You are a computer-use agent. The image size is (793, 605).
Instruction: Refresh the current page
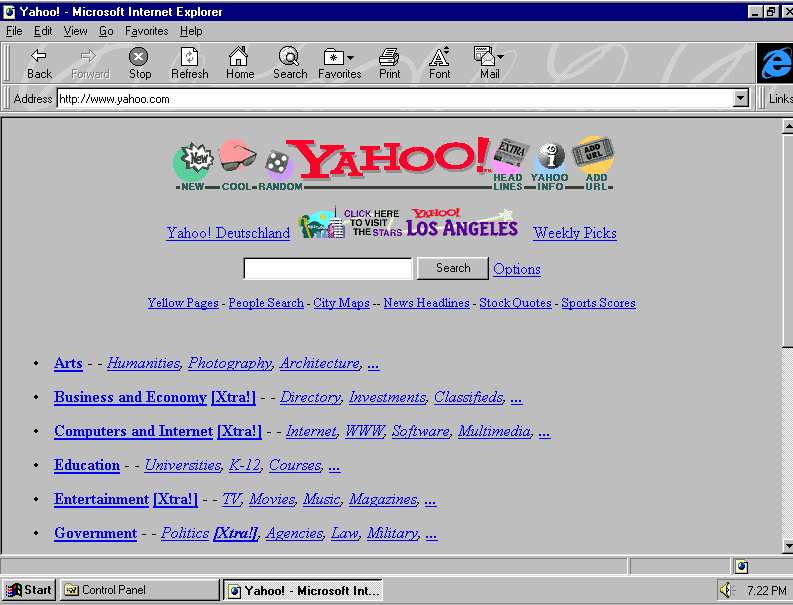click(x=190, y=63)
